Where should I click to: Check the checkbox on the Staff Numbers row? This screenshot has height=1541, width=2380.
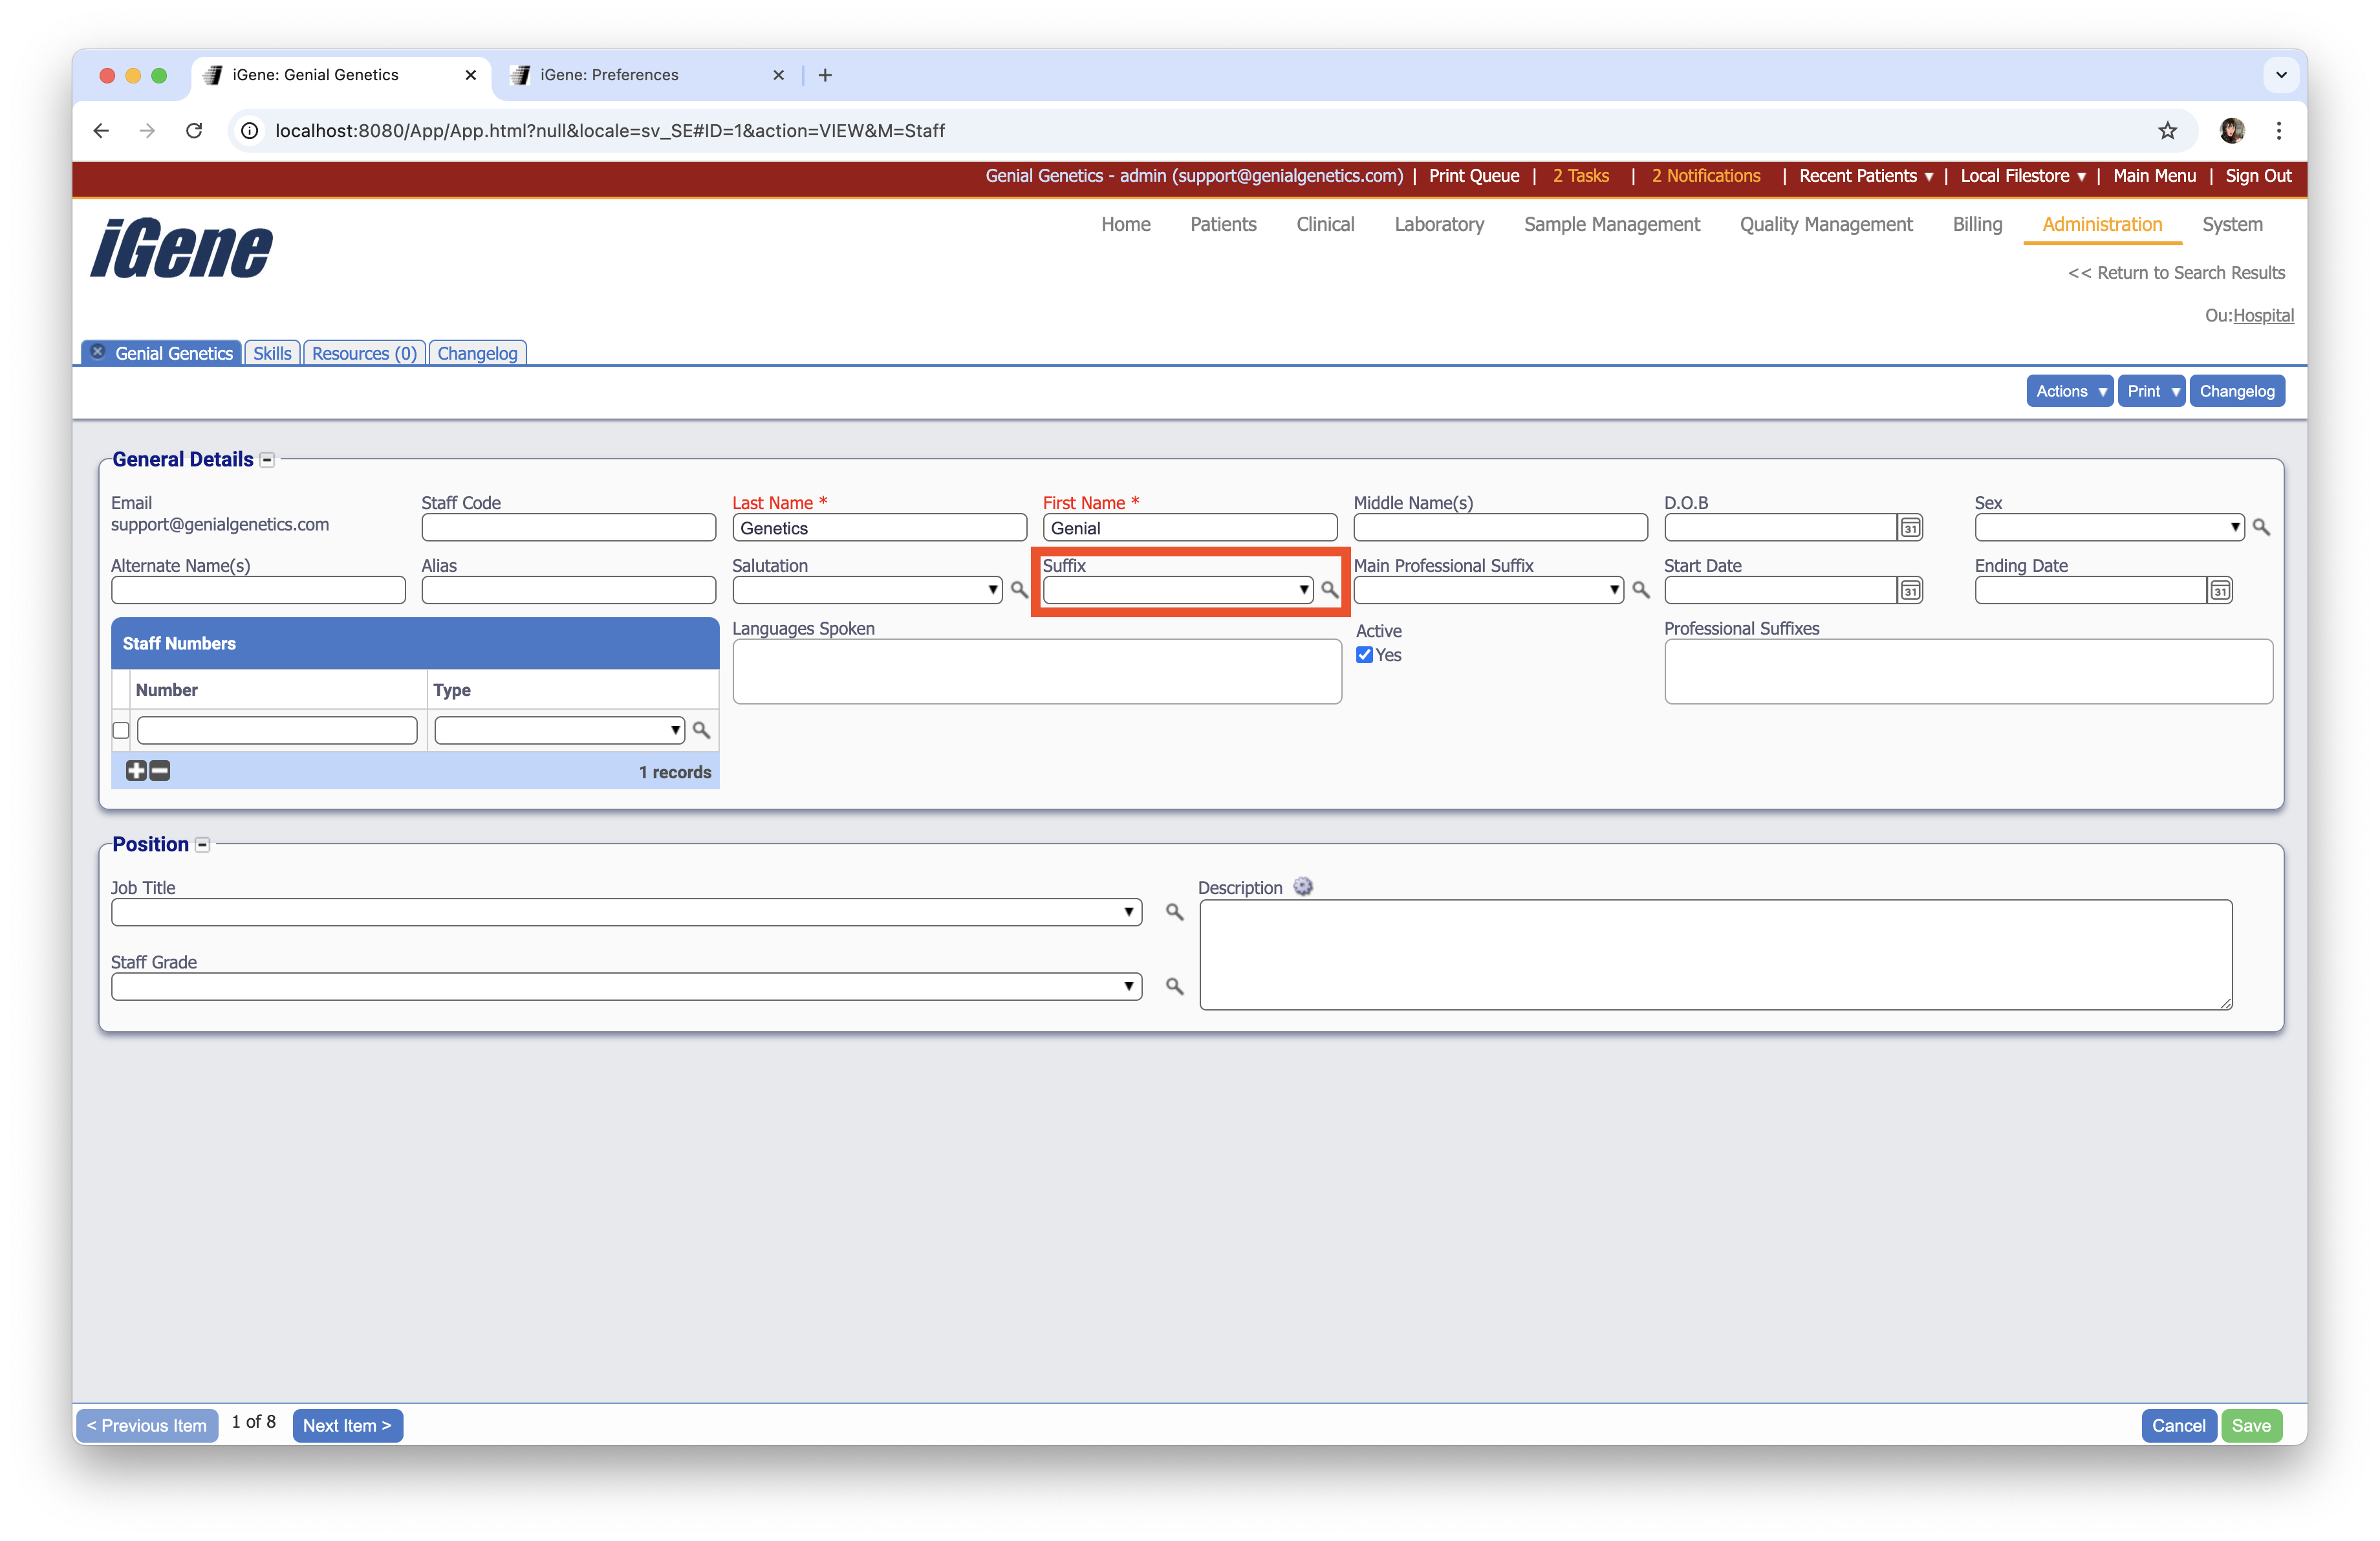coord(120,730)
